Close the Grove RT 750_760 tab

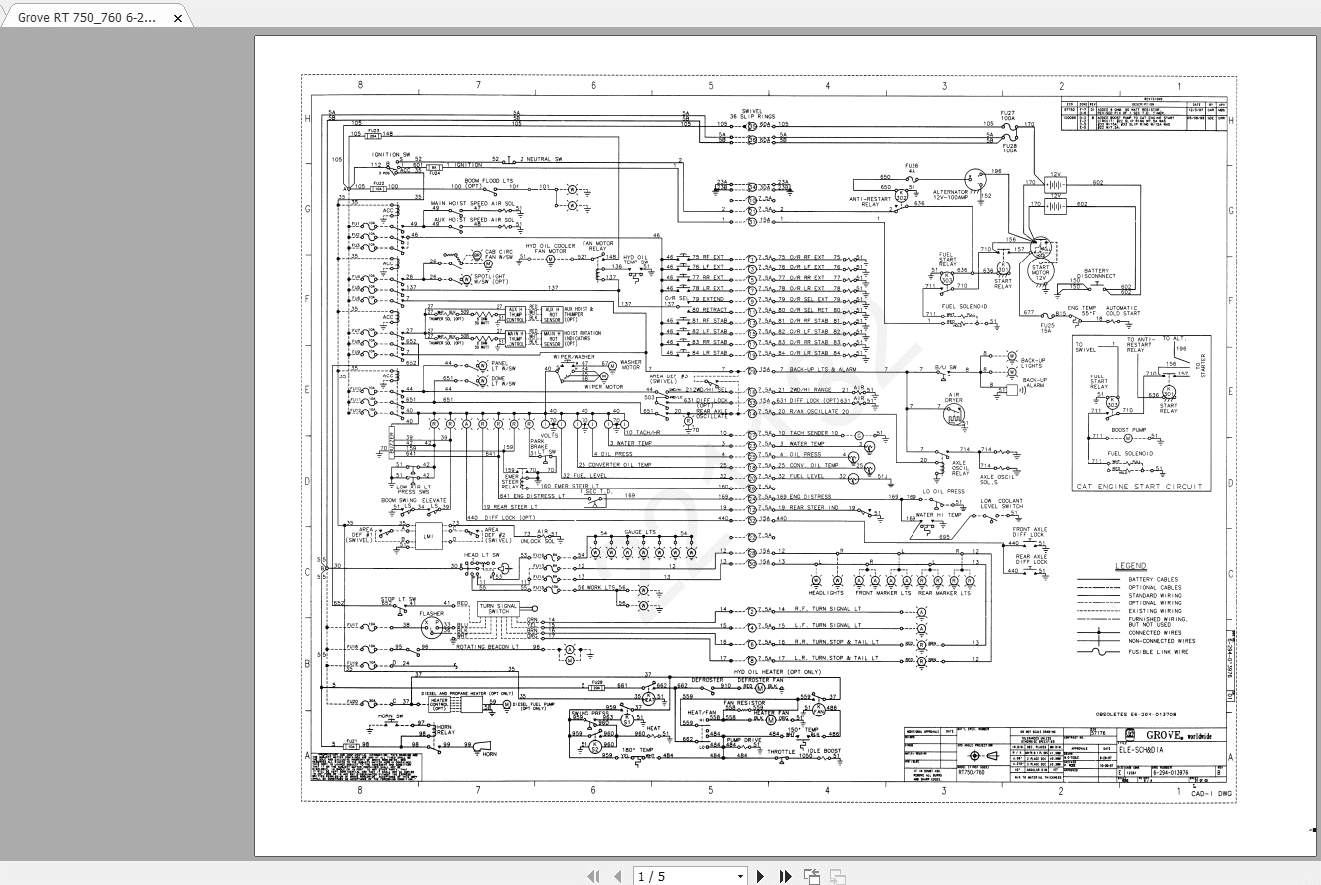pyautogui.click(x=177, y=17)
